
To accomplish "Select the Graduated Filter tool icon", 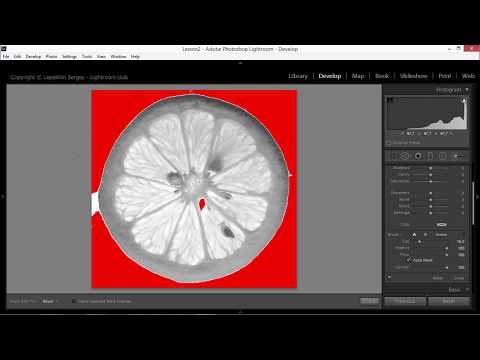I will coord(430,156).
